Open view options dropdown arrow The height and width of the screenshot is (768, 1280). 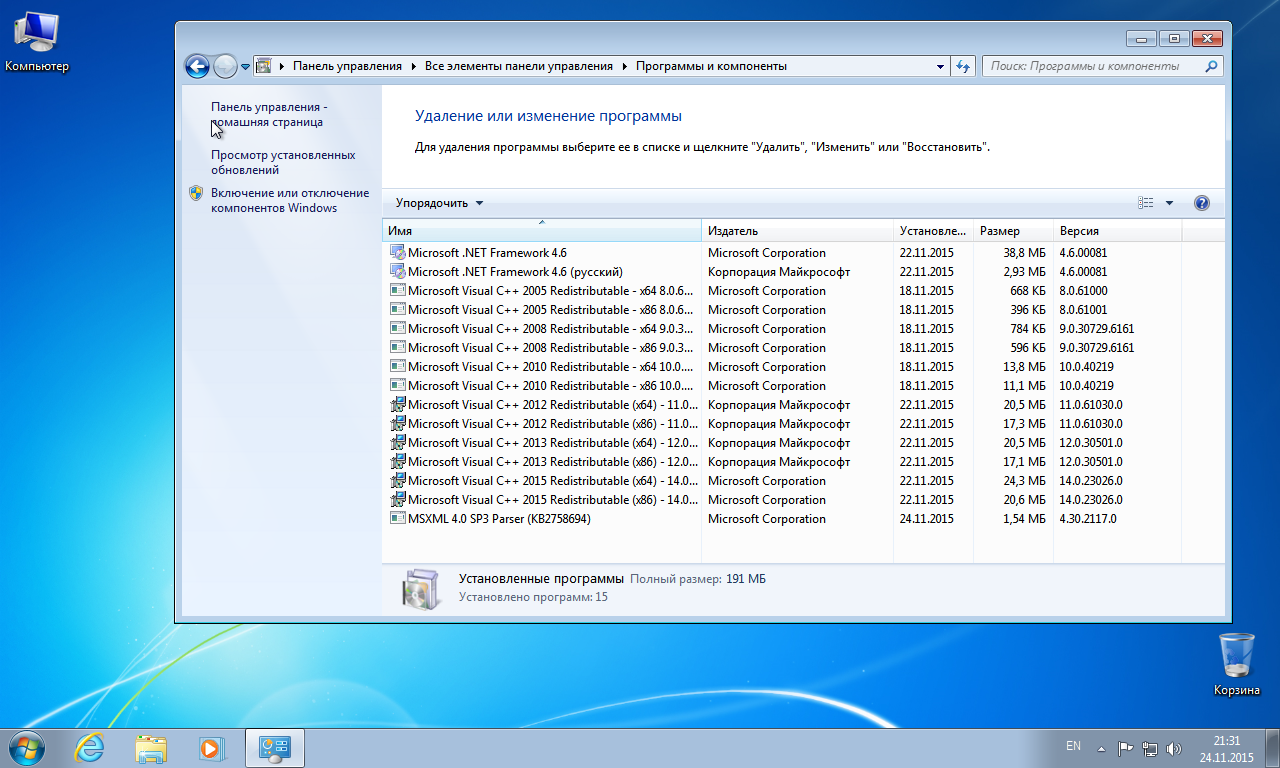tap(1169, 203)
